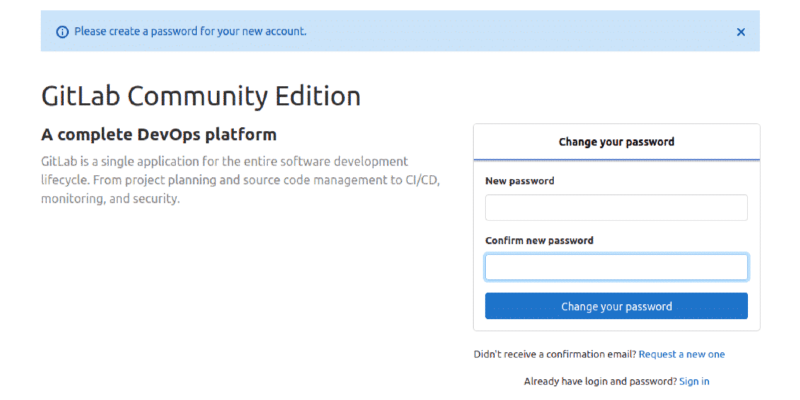Click the 'monitoring, and security.' text line
The height and width of the screenshot is (400, 800).
point(110,199)
